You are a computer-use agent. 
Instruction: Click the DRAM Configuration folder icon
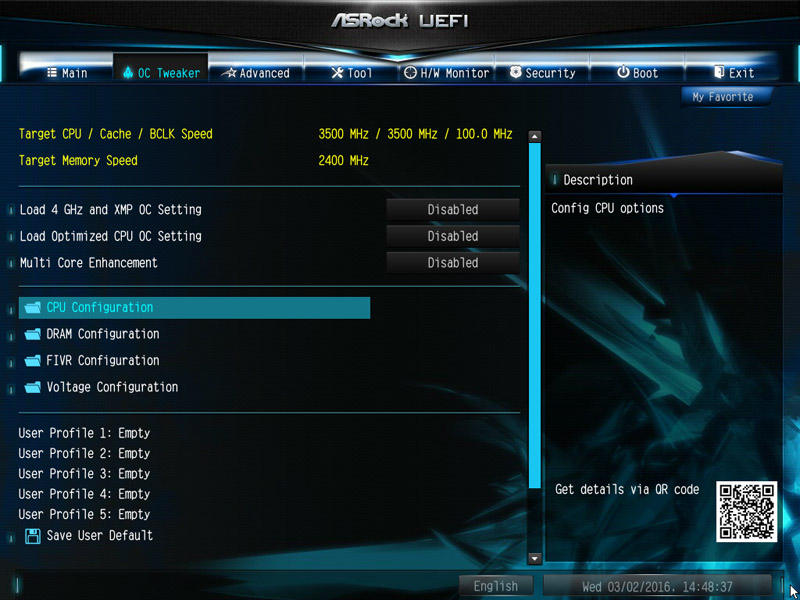(33, 334)
